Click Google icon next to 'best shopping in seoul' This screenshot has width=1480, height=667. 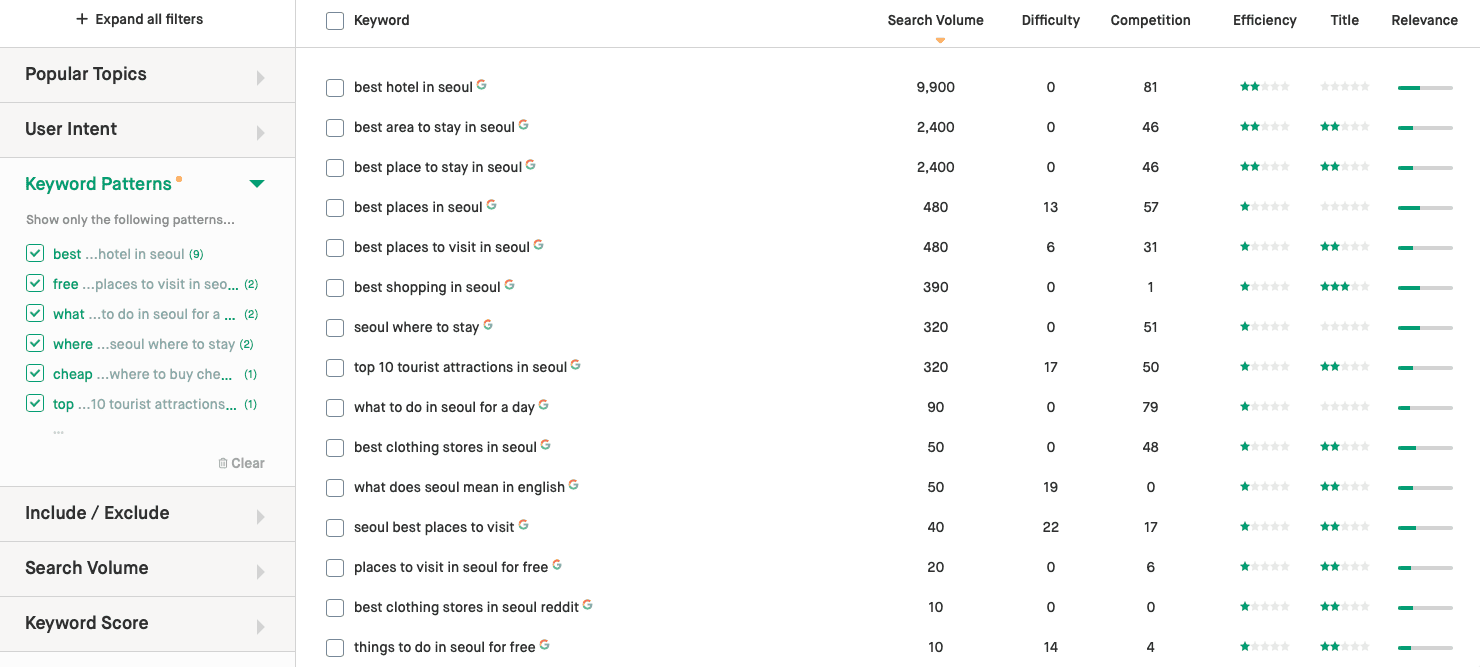coord(509,285)
